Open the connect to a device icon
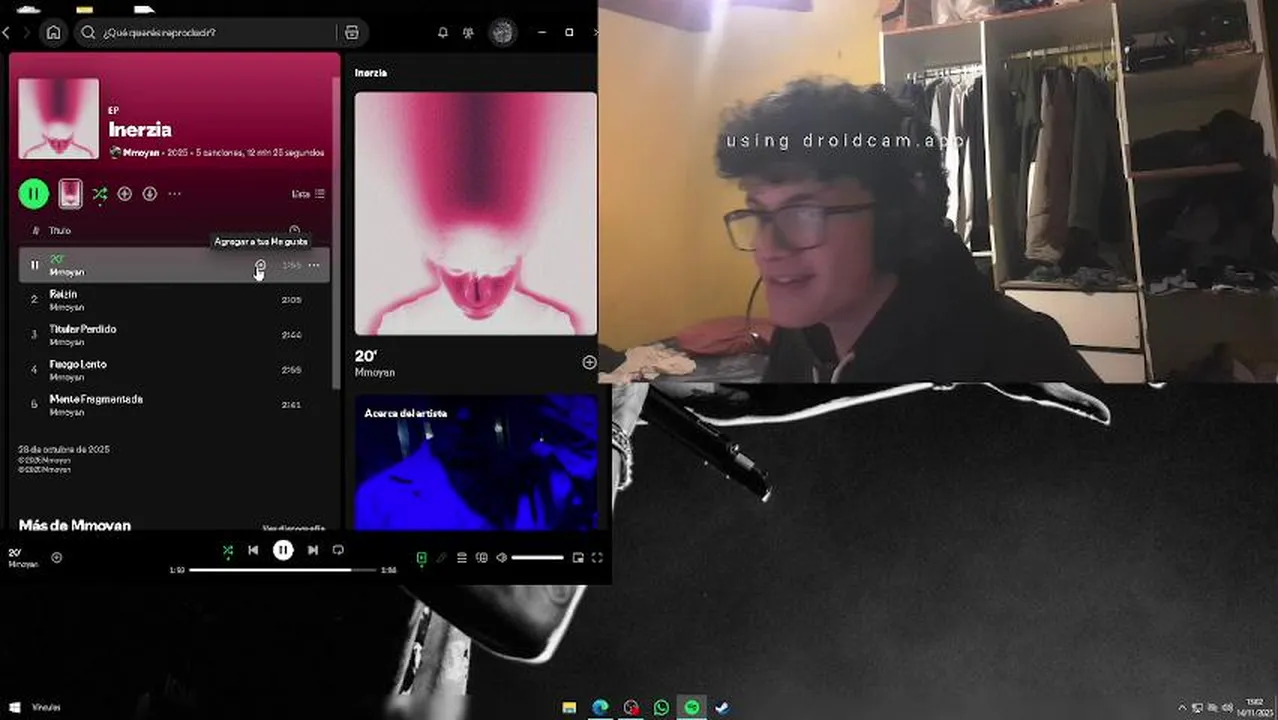 point(481,558)
